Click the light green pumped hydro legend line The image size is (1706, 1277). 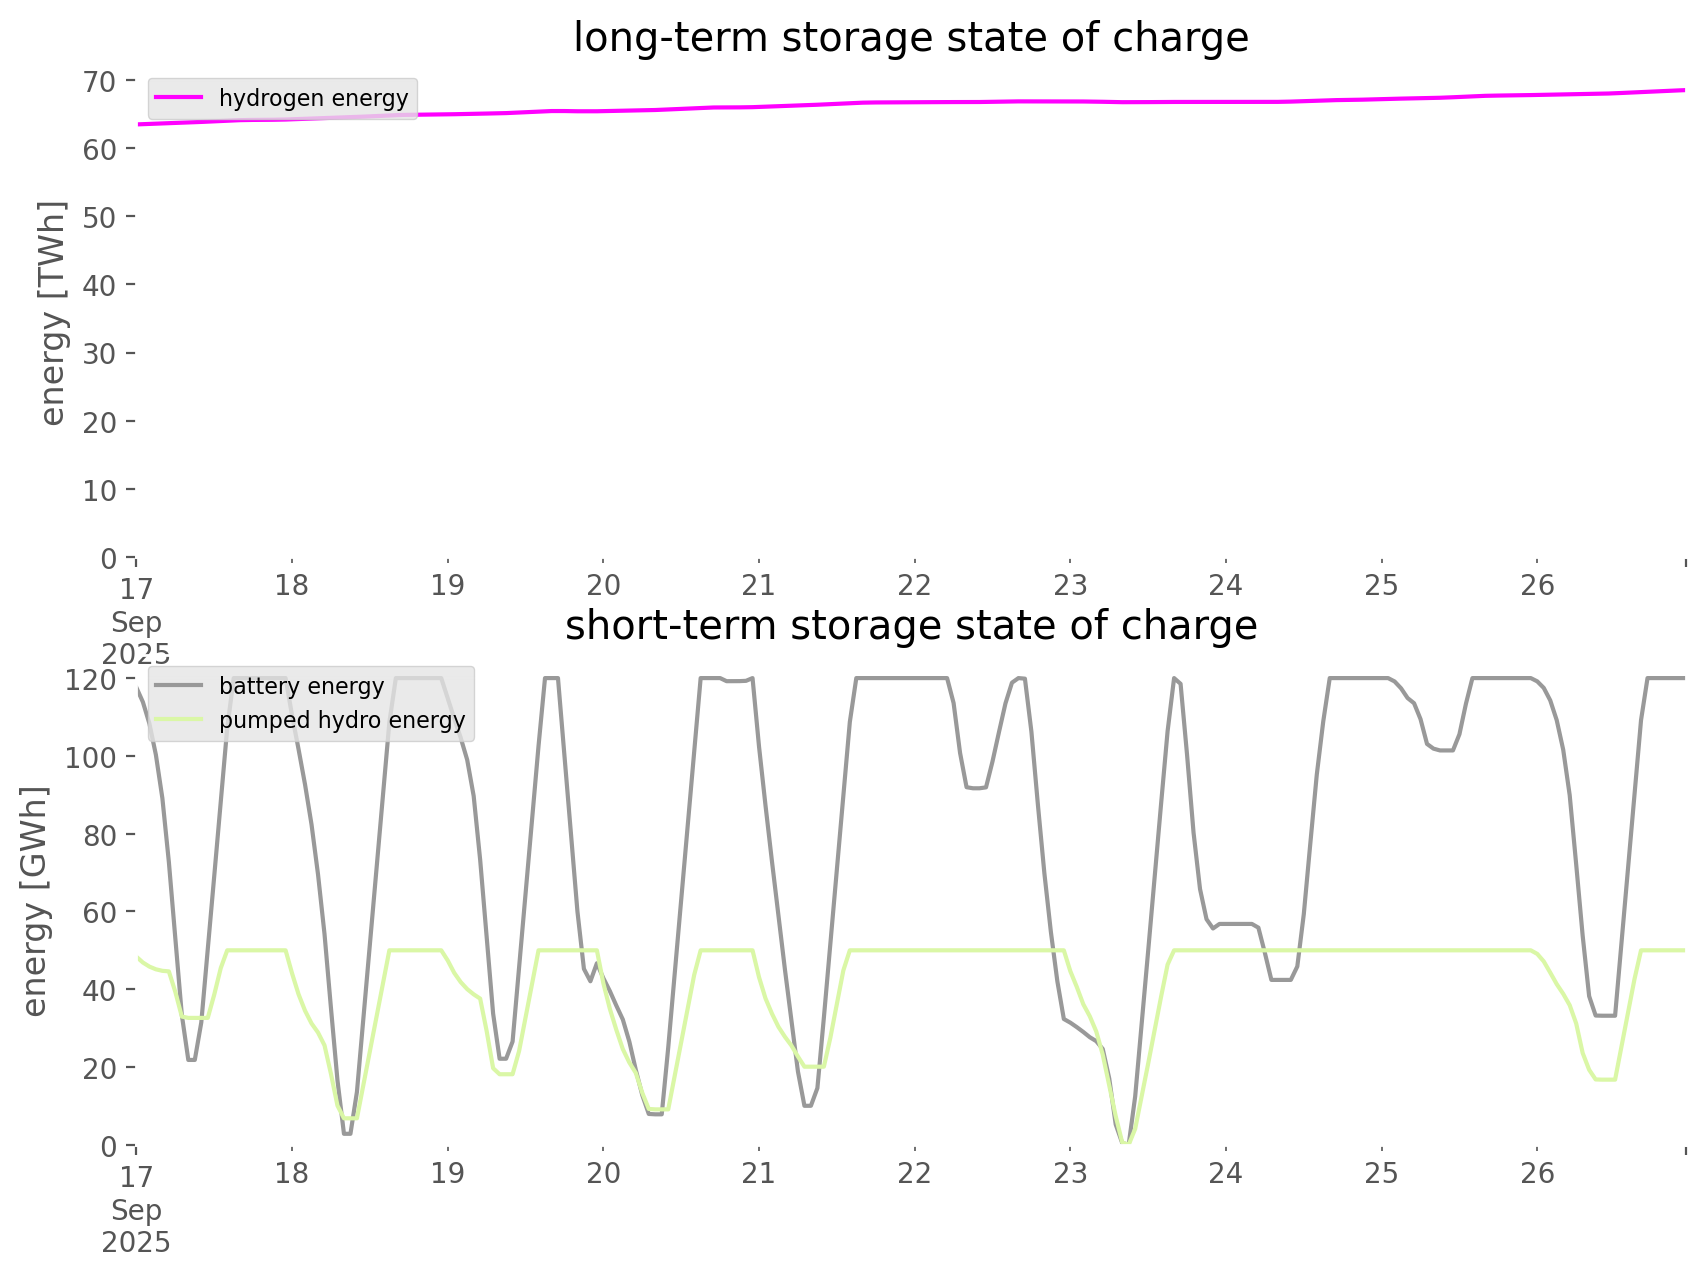(x=179, y=720)
